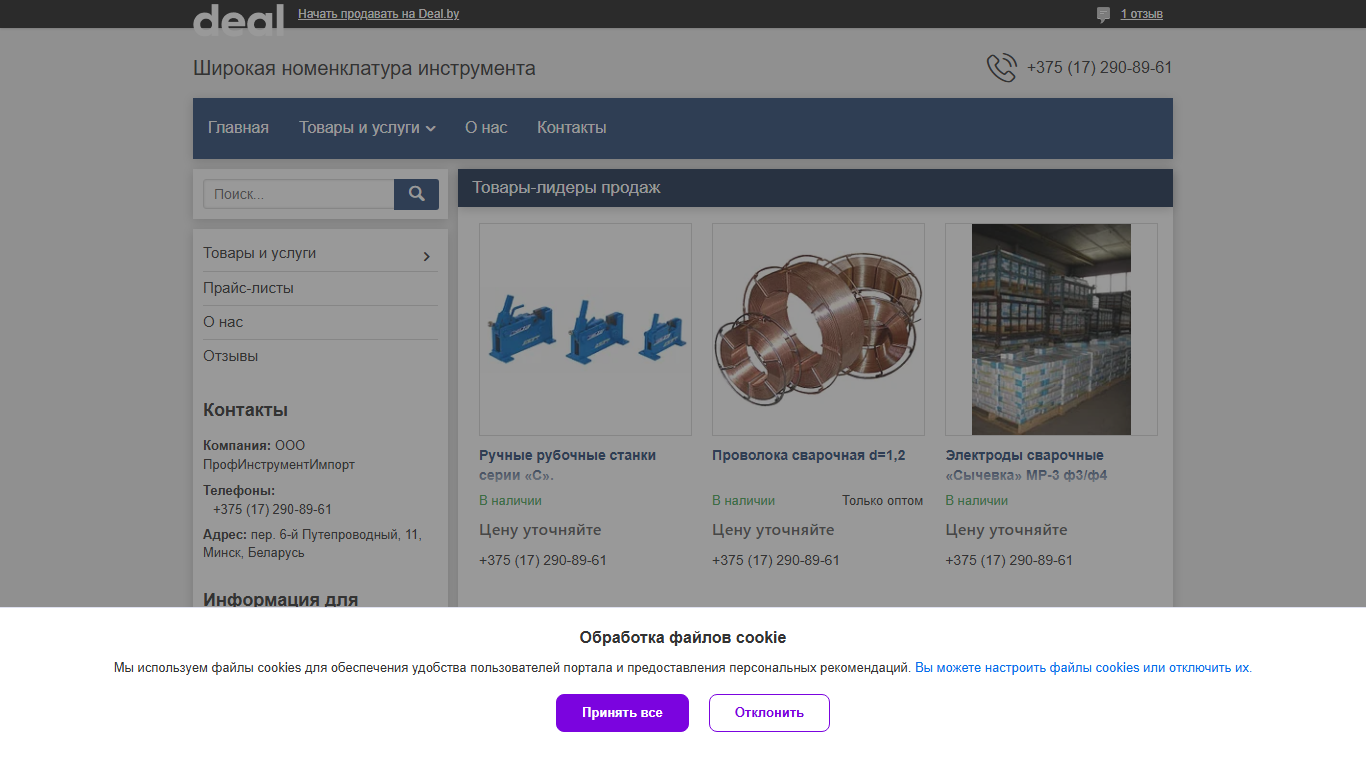Viewport: 1366px width, 768px height.
Task: Open 'Начать продавать на Deal.by' link
Action: [378, 14]
